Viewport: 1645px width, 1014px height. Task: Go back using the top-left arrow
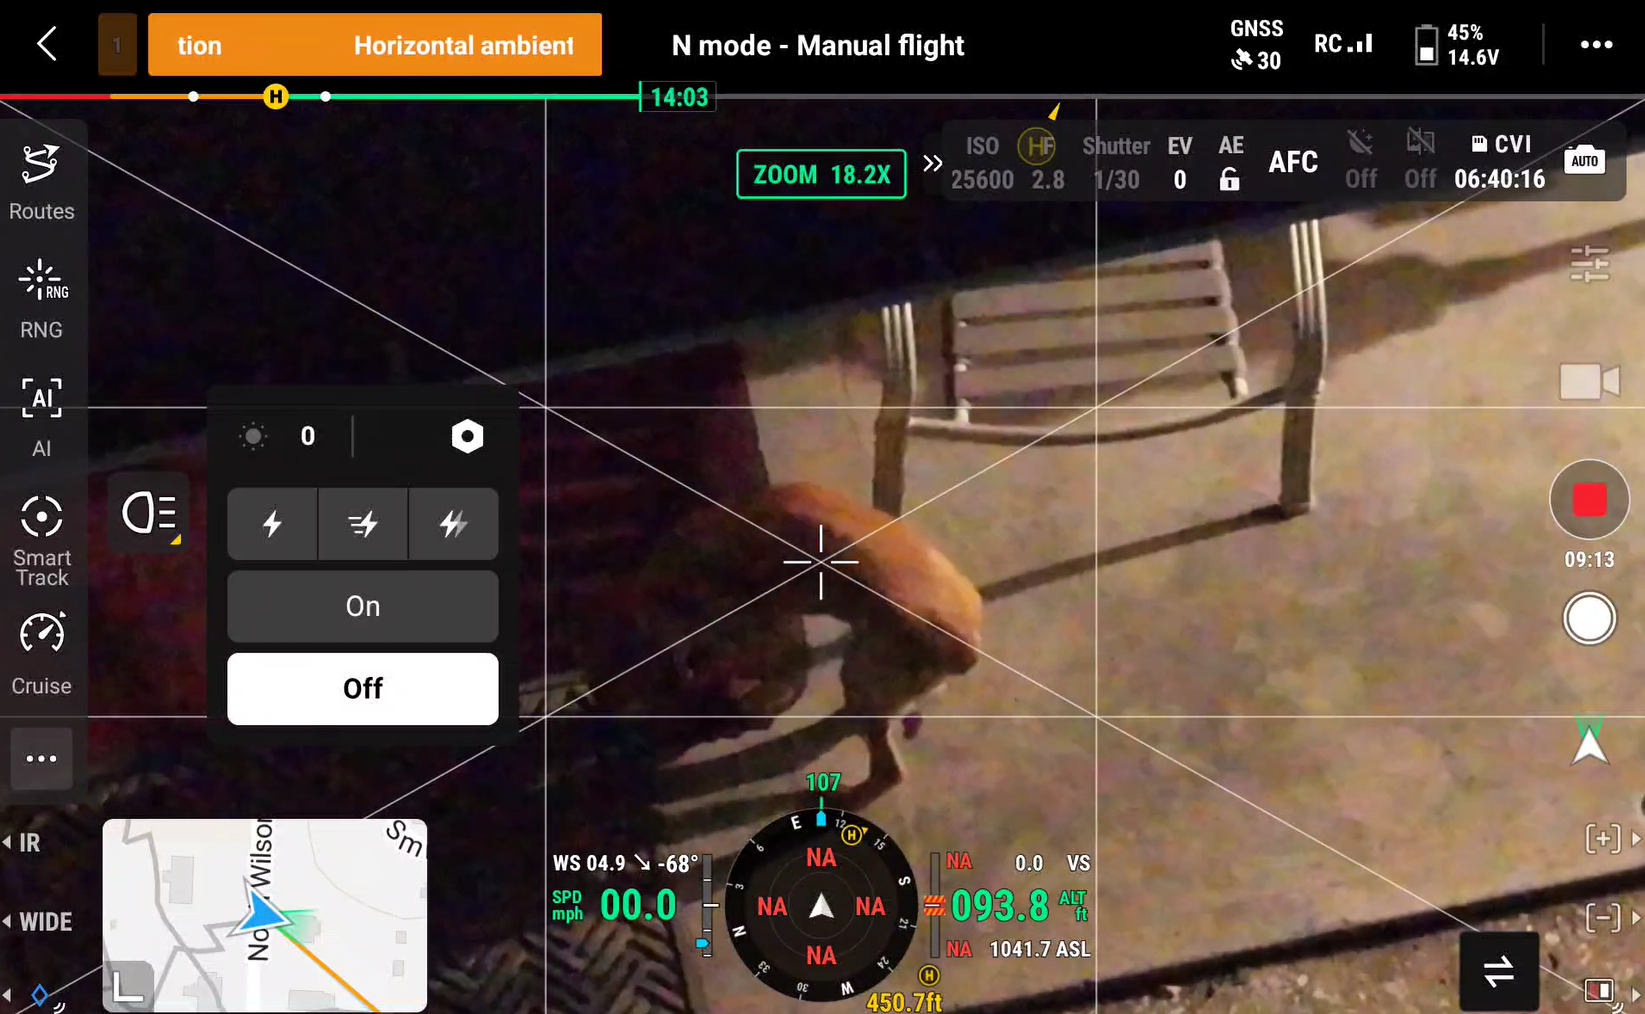46,44
